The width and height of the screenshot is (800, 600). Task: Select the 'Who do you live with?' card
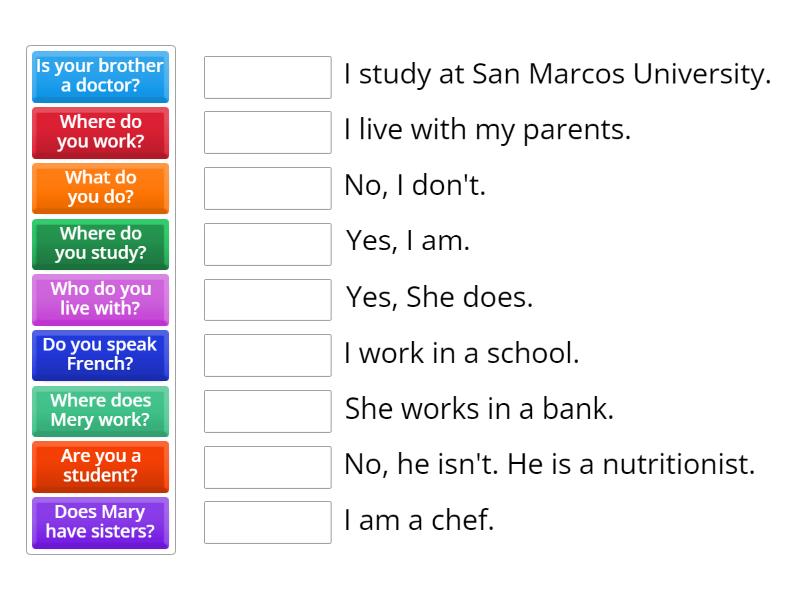pos(100,300)
